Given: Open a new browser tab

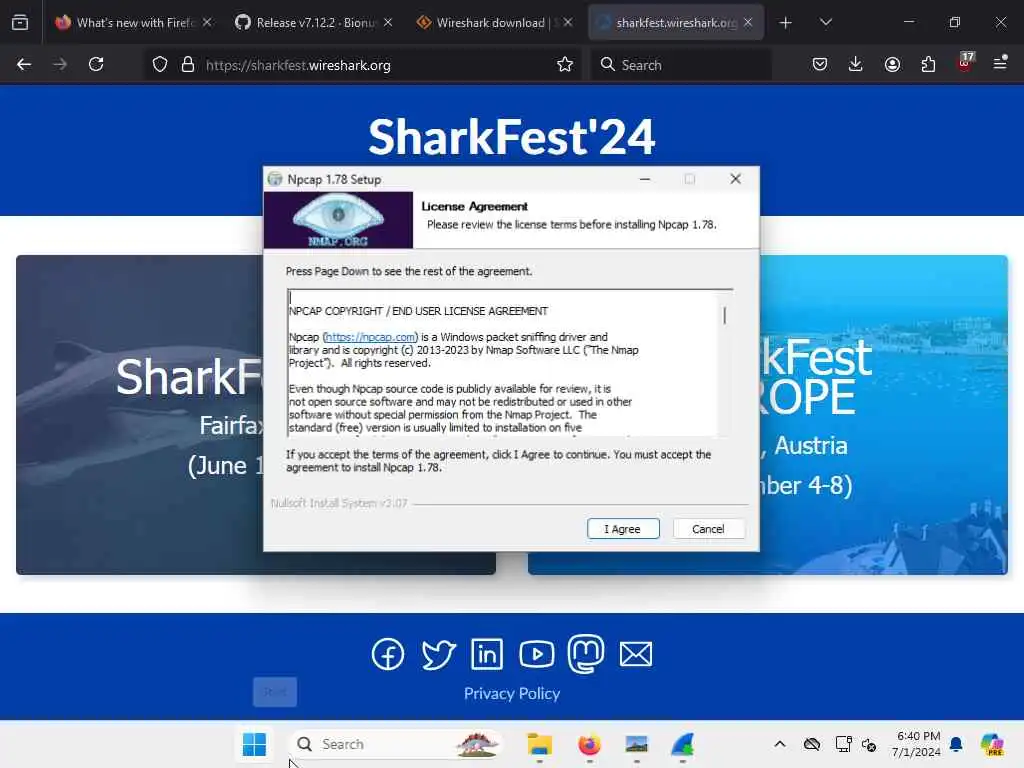Looking at the screenshot, I should pos(786,23).
